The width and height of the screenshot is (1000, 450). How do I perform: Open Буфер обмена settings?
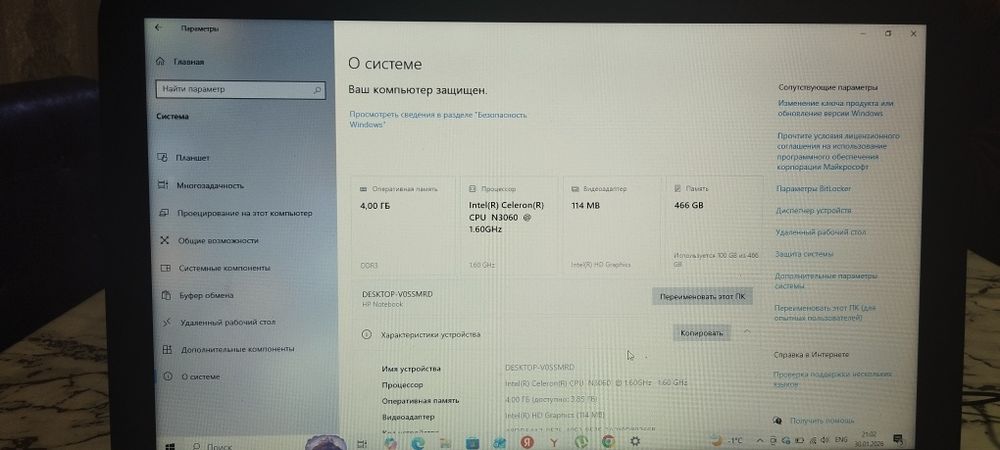[207, 296]
